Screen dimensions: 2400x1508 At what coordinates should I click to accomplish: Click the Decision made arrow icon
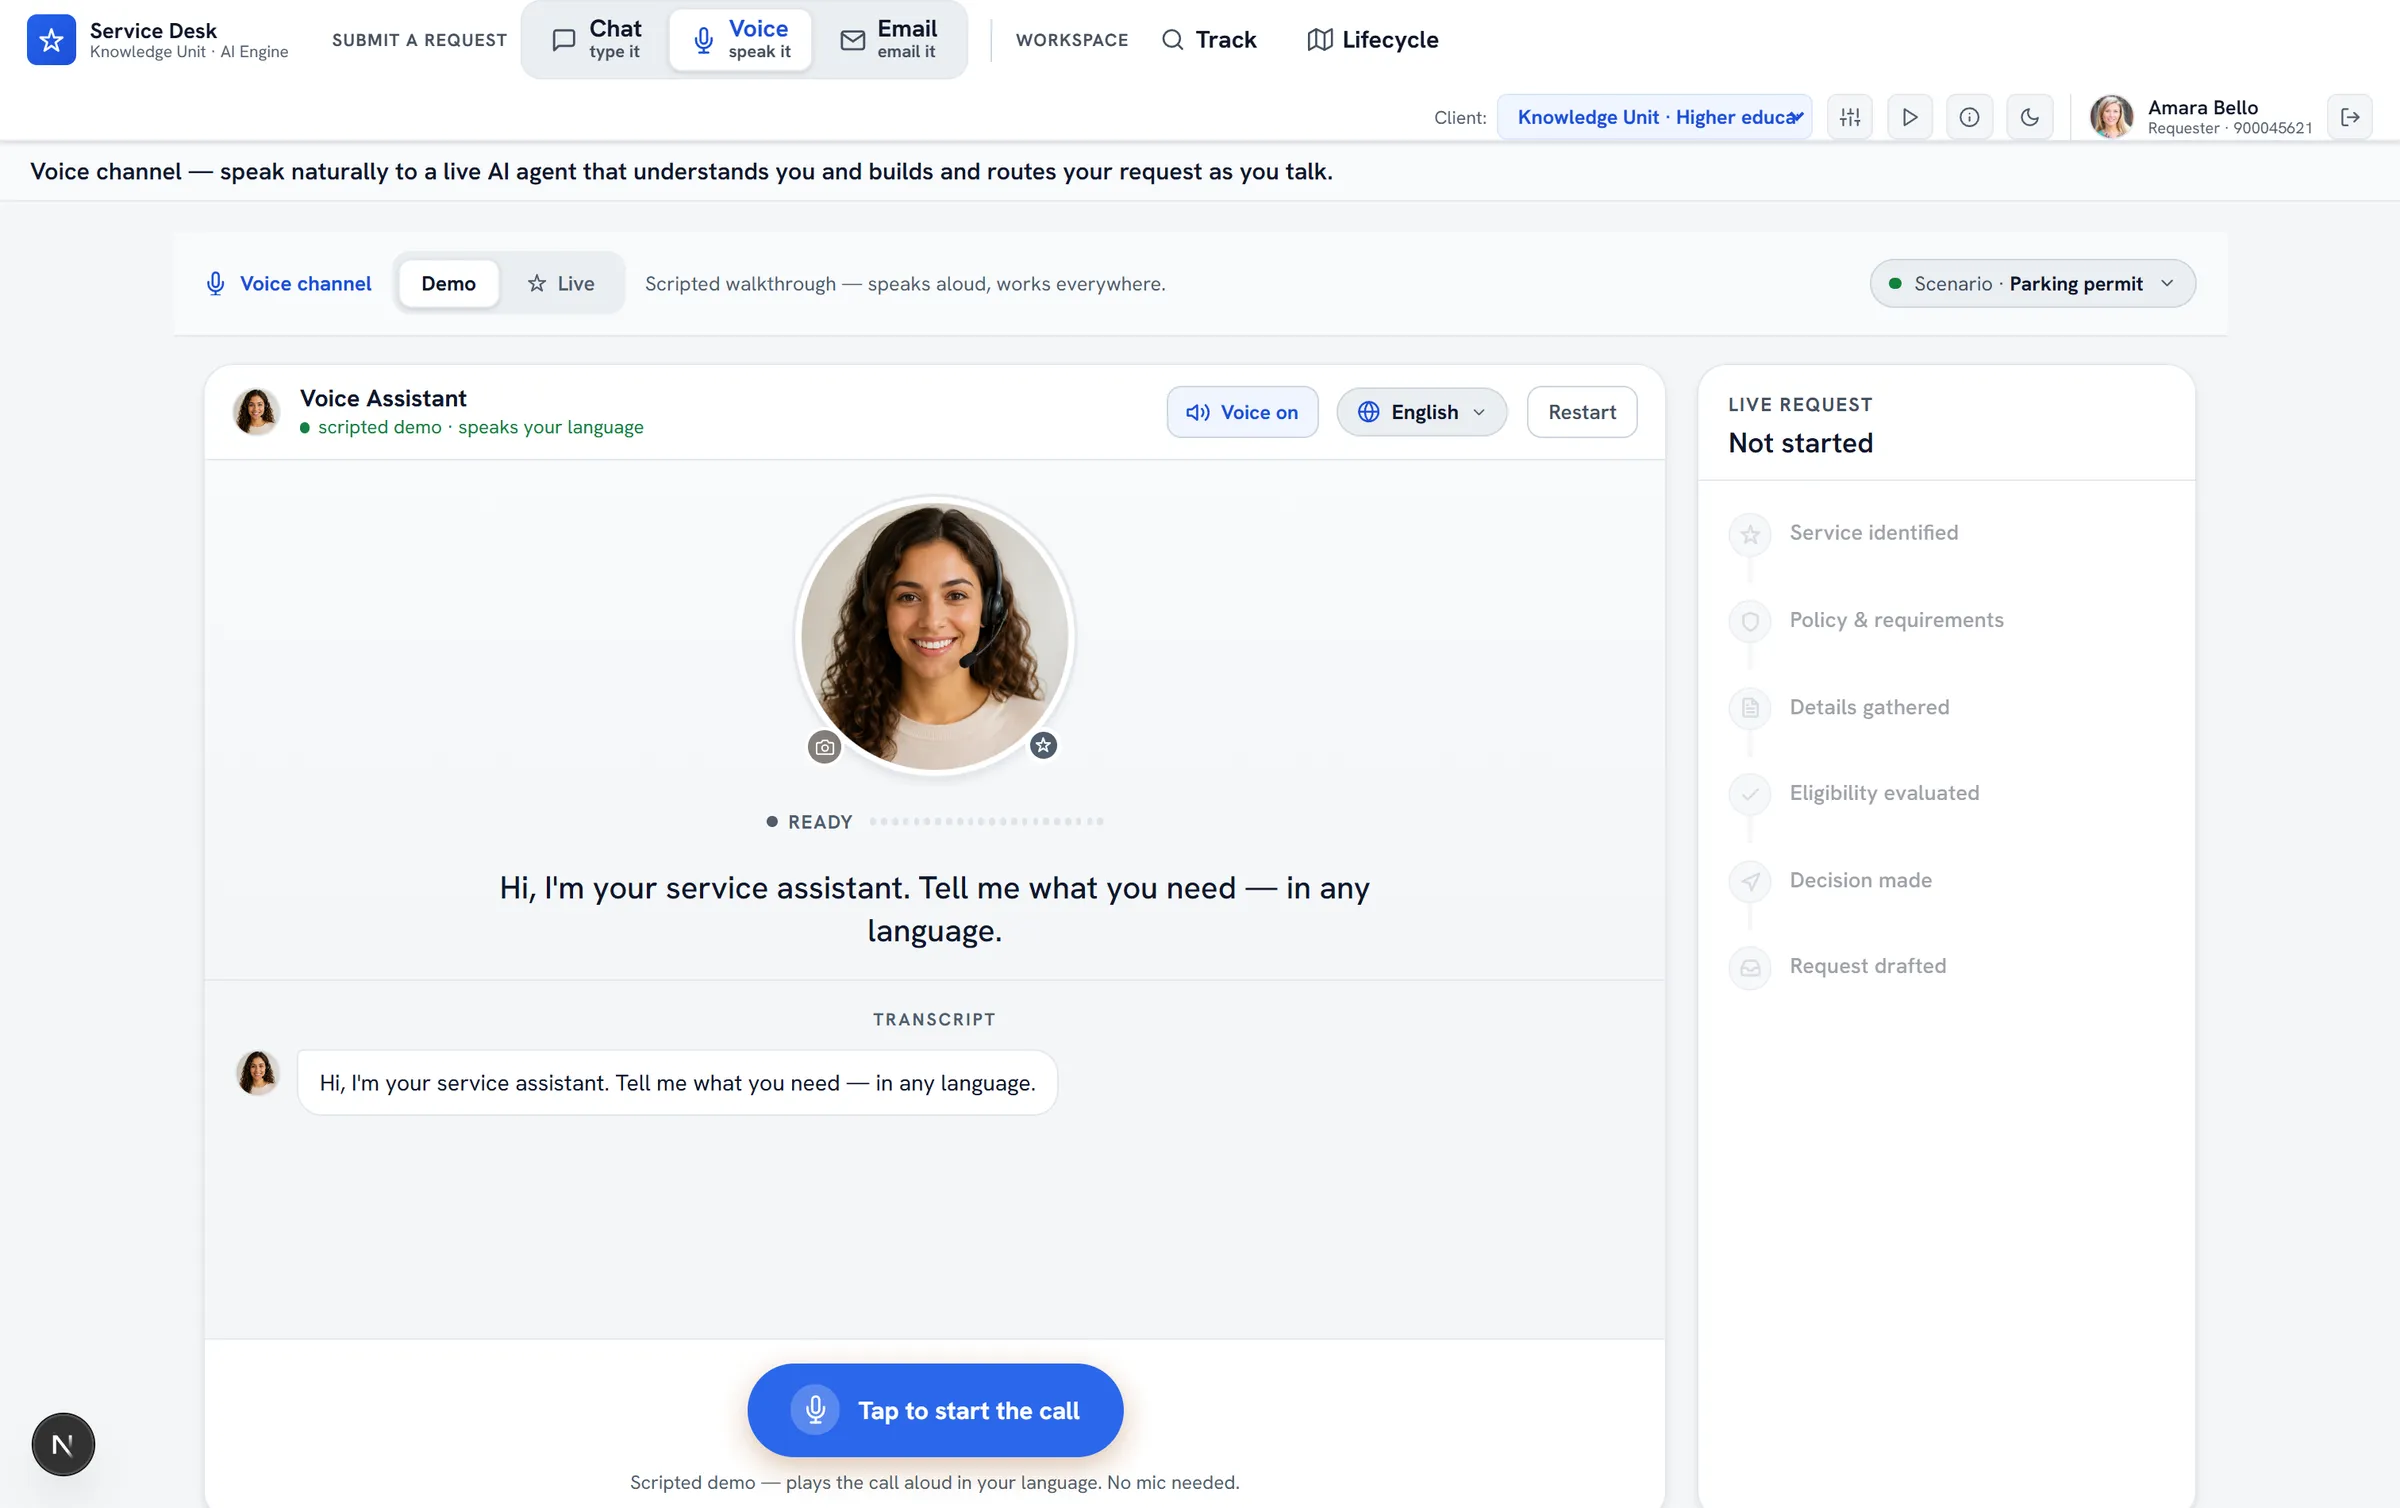[1750, 881]
